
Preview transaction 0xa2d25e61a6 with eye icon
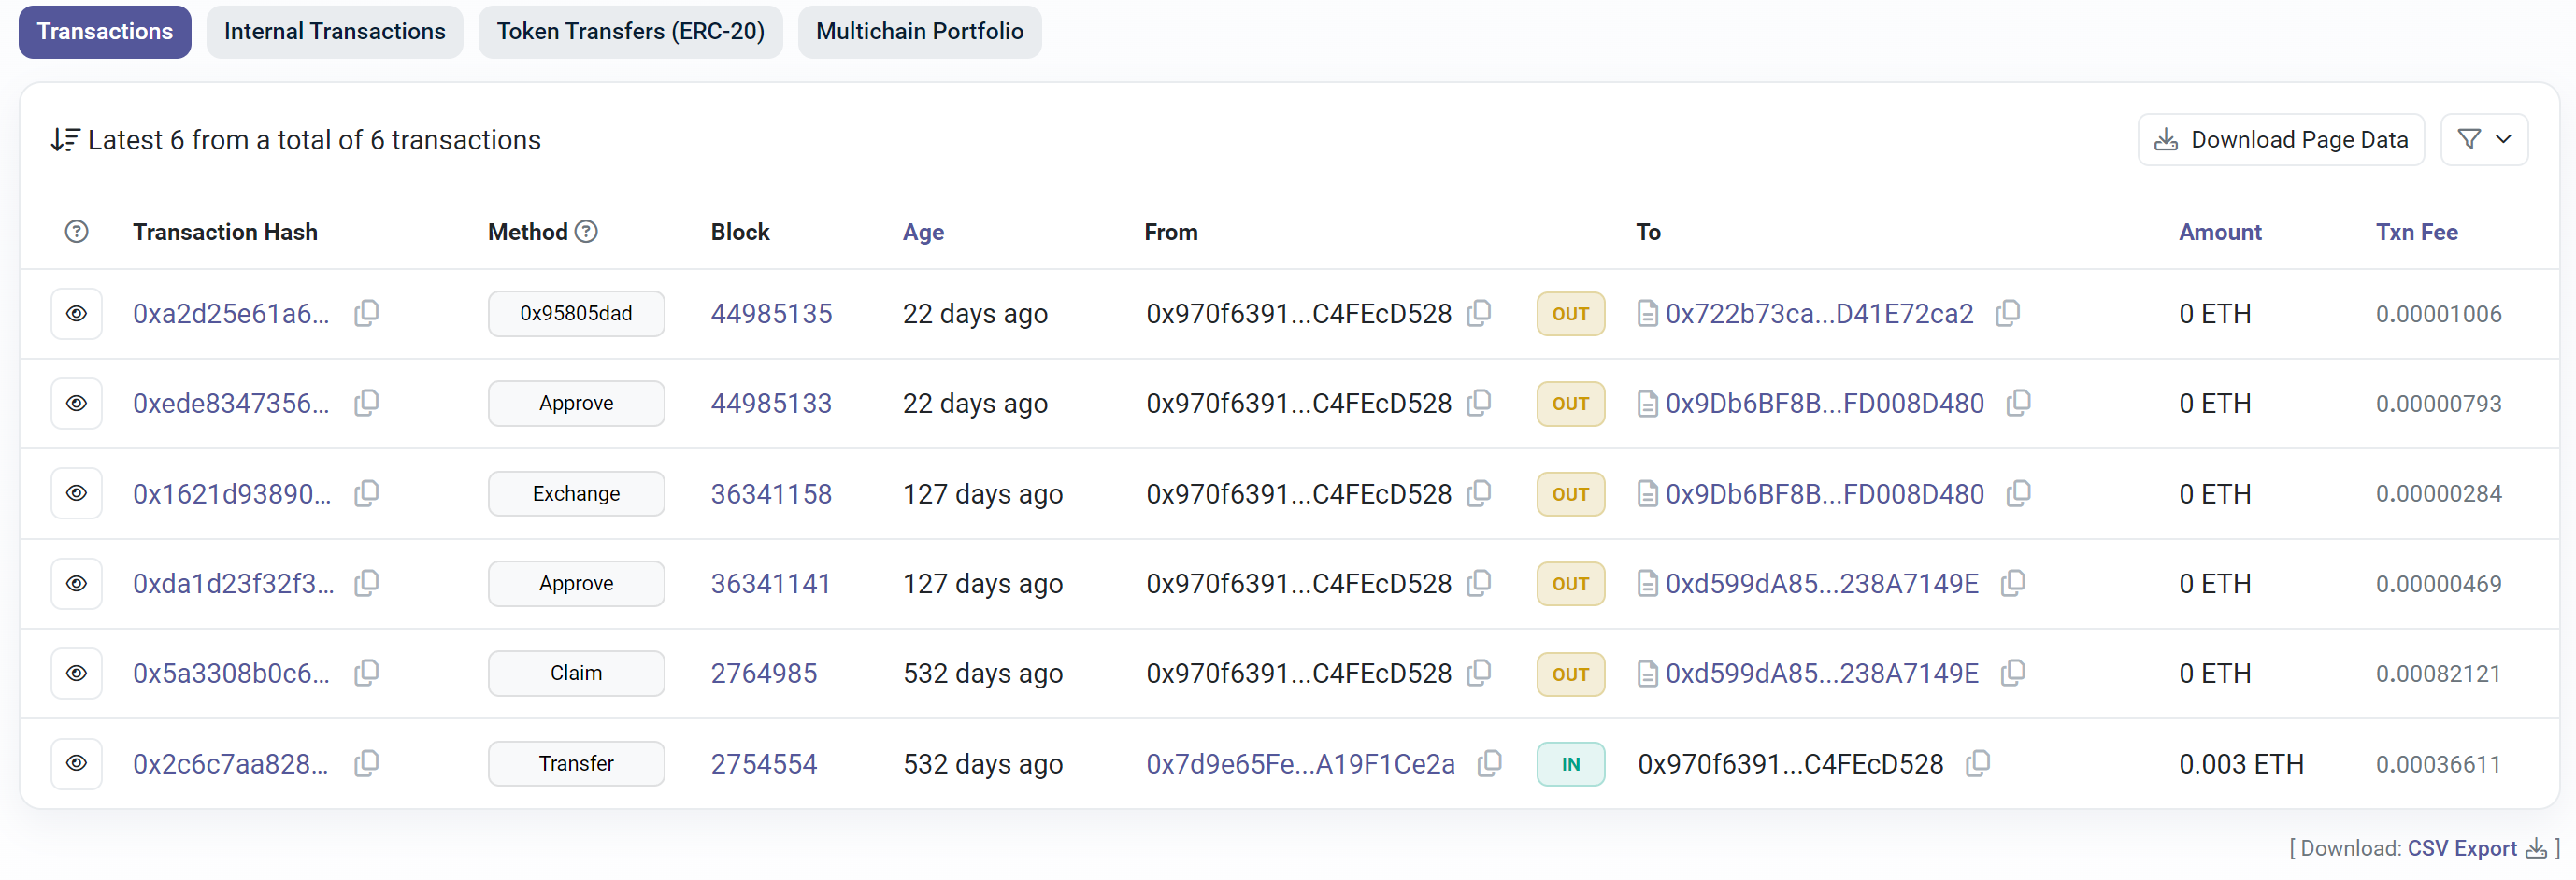tap(76, 314)
